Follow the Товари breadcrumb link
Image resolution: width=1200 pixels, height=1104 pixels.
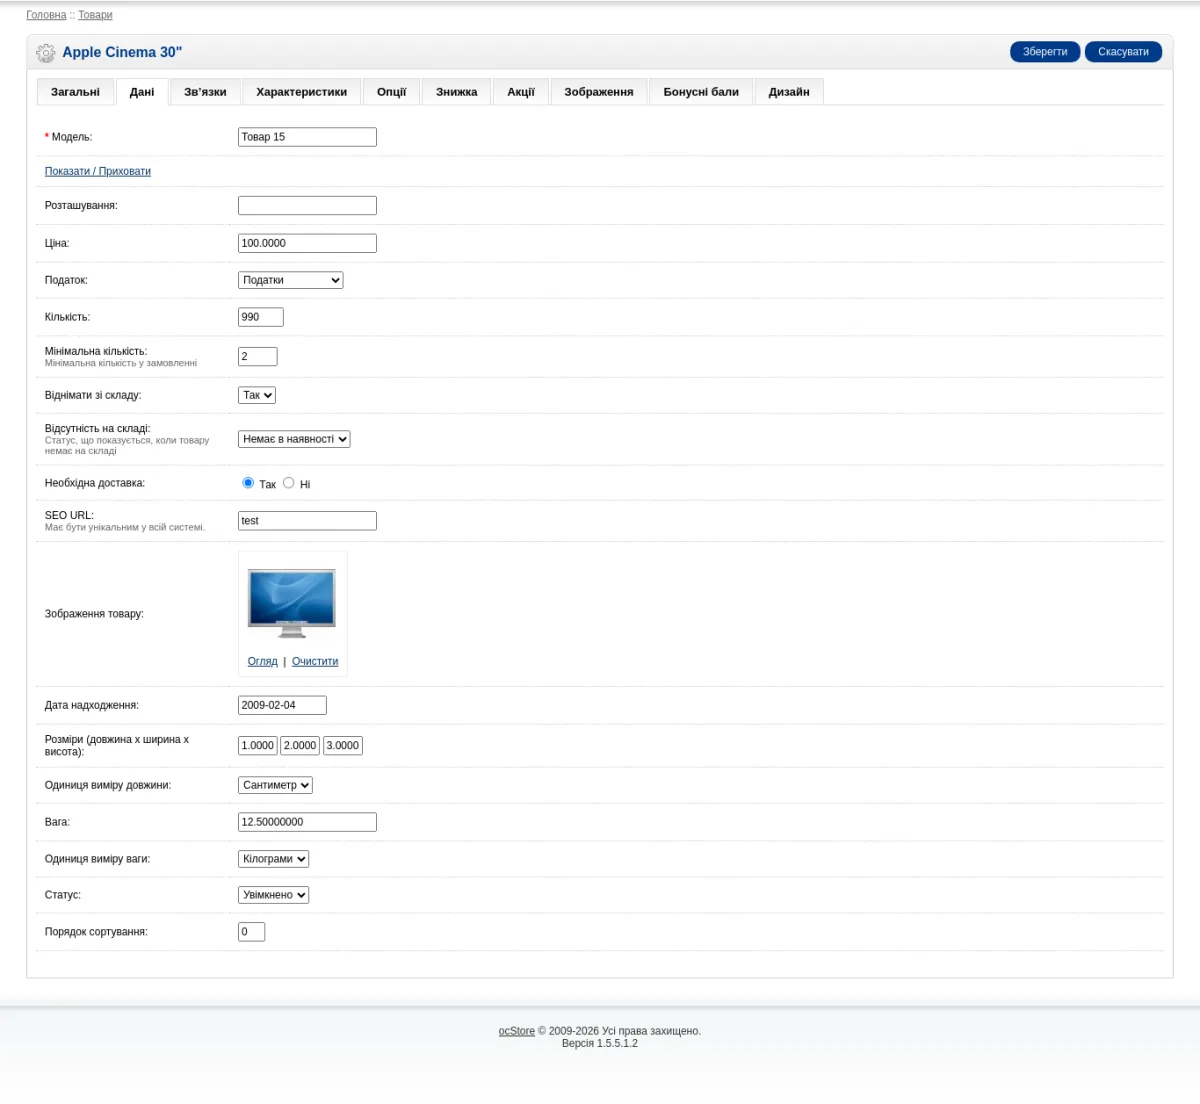(x=95, y=15)
